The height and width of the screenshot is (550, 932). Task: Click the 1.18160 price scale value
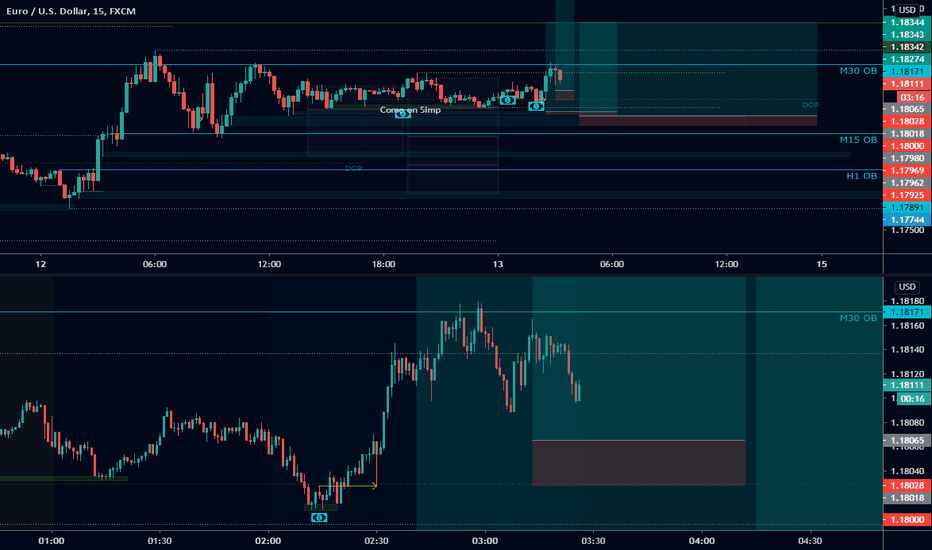point(907,326)
